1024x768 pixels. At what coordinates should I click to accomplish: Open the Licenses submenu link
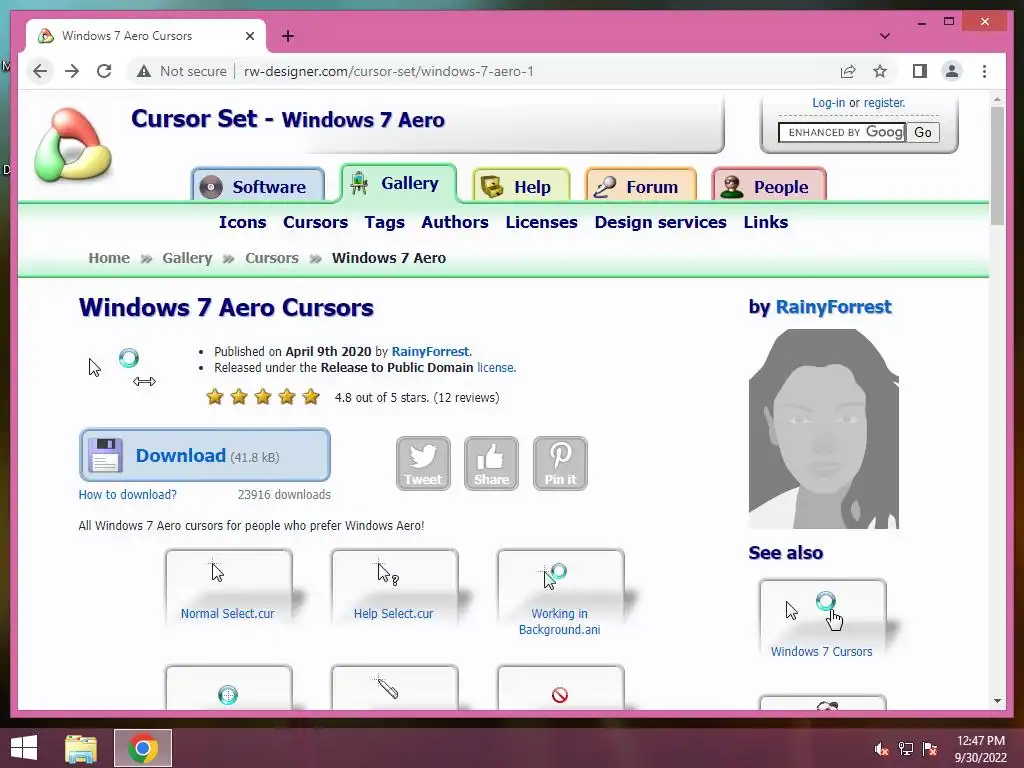541,222
